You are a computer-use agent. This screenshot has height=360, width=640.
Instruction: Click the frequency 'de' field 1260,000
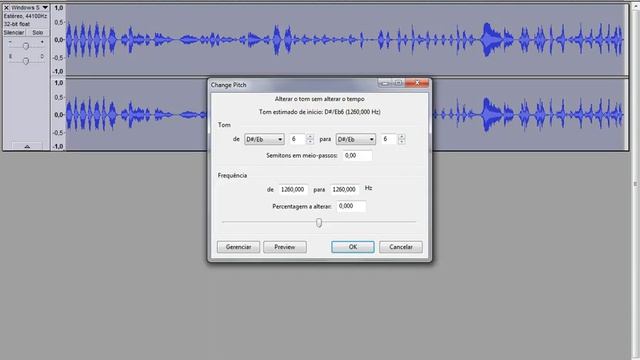point(293,189)
